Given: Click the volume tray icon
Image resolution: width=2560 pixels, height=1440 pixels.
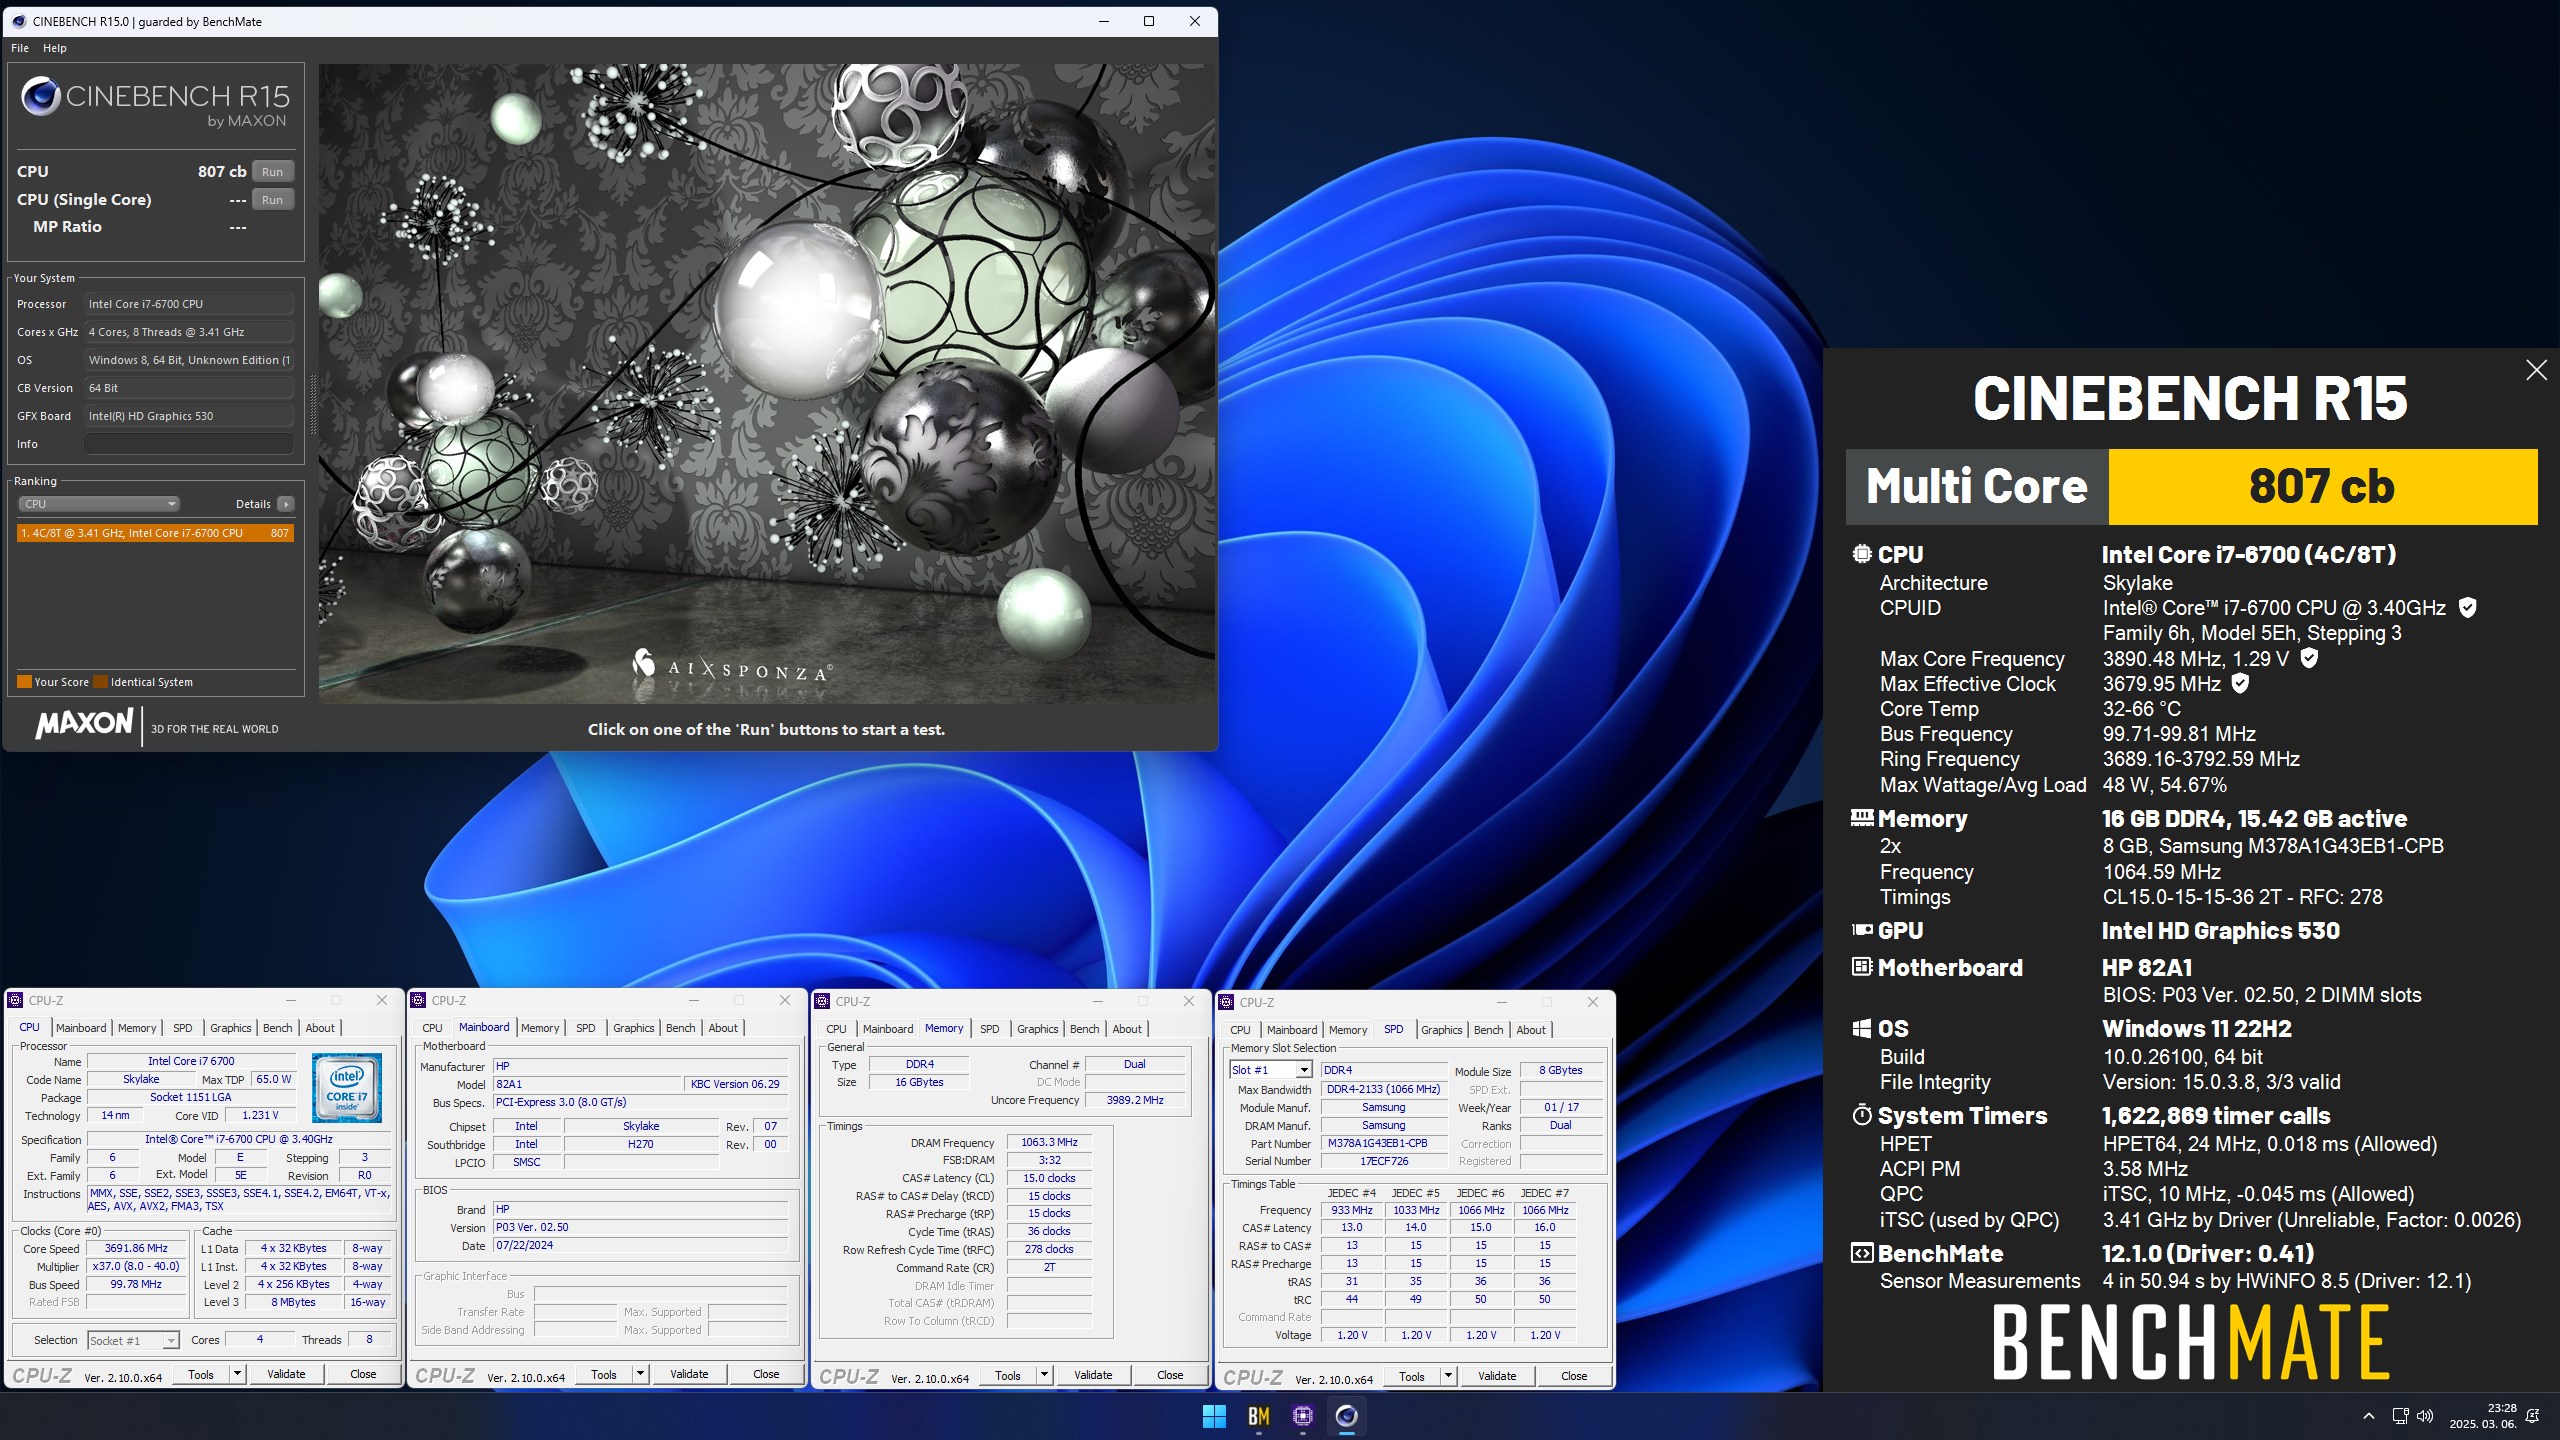Looking at the screenshot, I should click(x=2425, y=1416).
